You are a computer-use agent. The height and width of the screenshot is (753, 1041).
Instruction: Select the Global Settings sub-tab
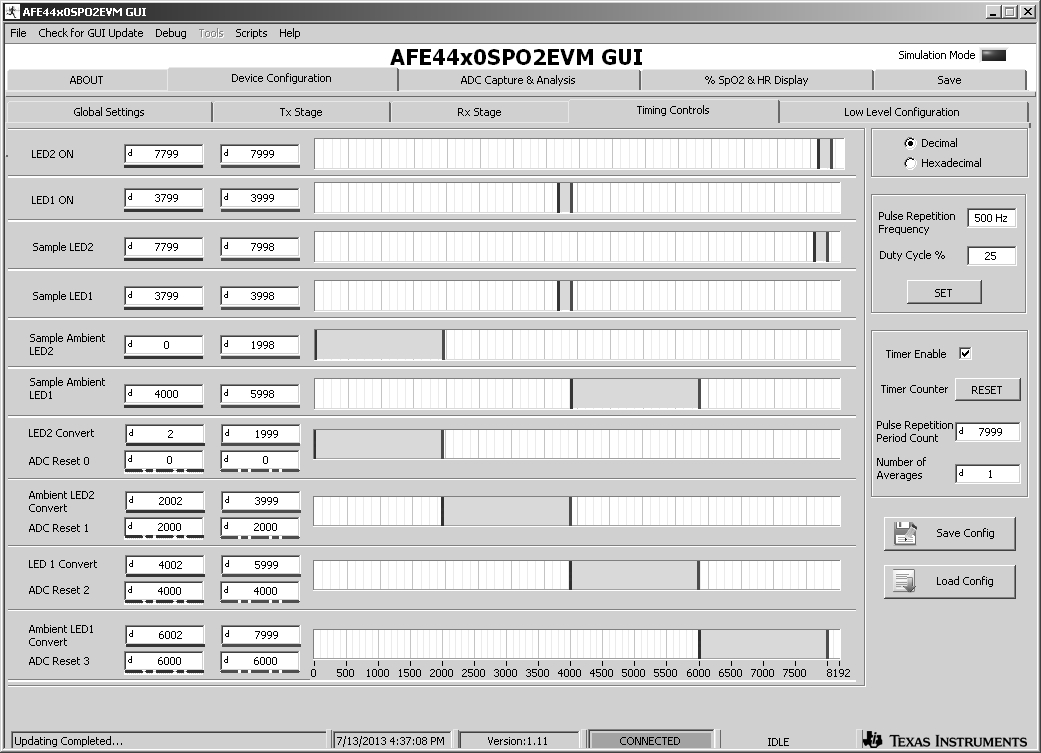point(109,112)
